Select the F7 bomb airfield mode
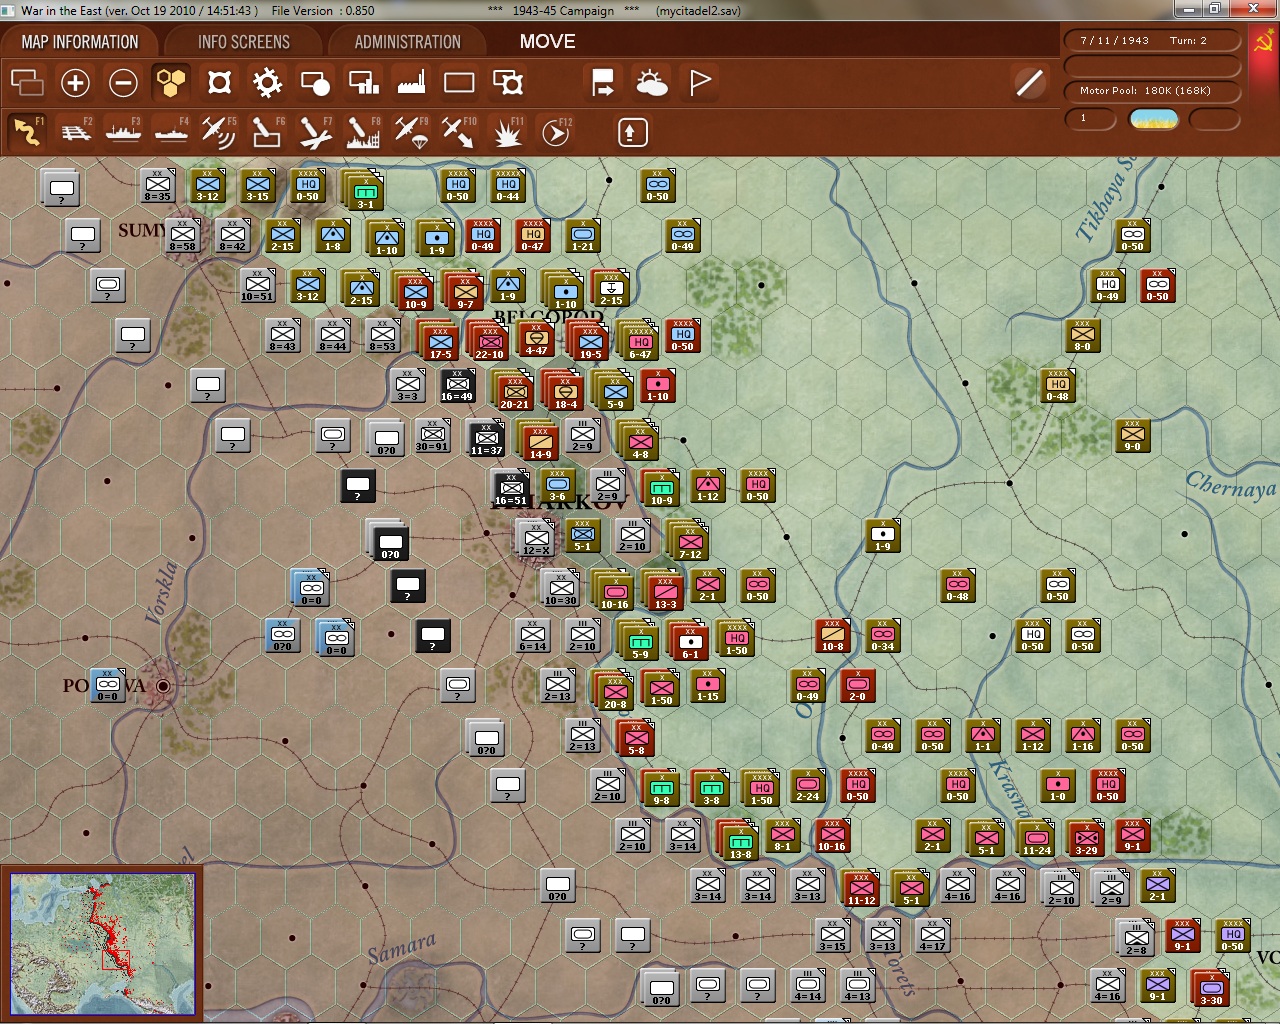The height and width of the screenshot is (1024, 1280). click(x=315, y=132)
